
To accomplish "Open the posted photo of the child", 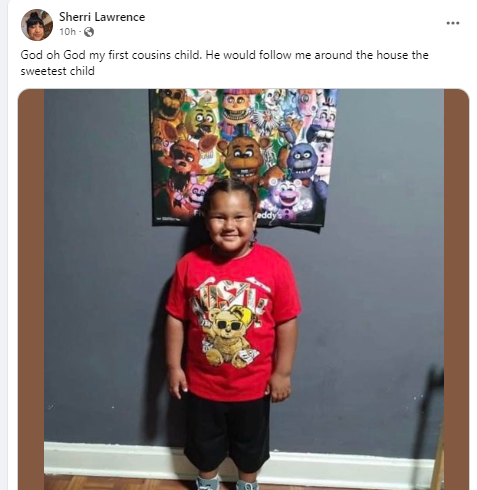I will 244,289.
